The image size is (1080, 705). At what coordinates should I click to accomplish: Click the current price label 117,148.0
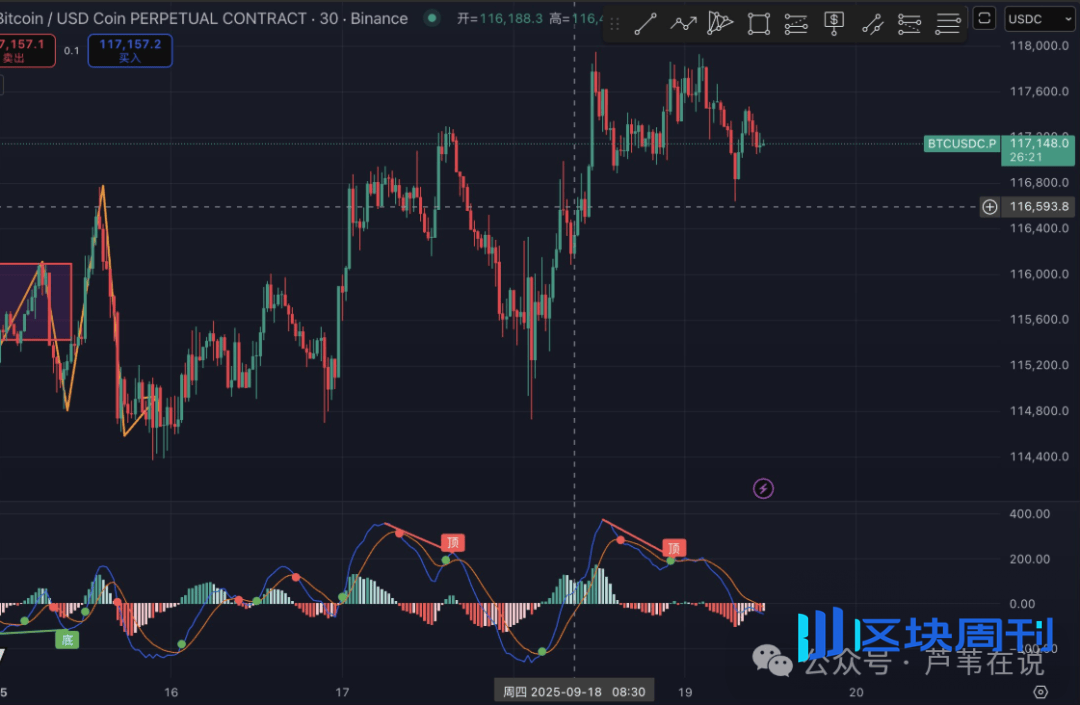tap(1038, 150)
